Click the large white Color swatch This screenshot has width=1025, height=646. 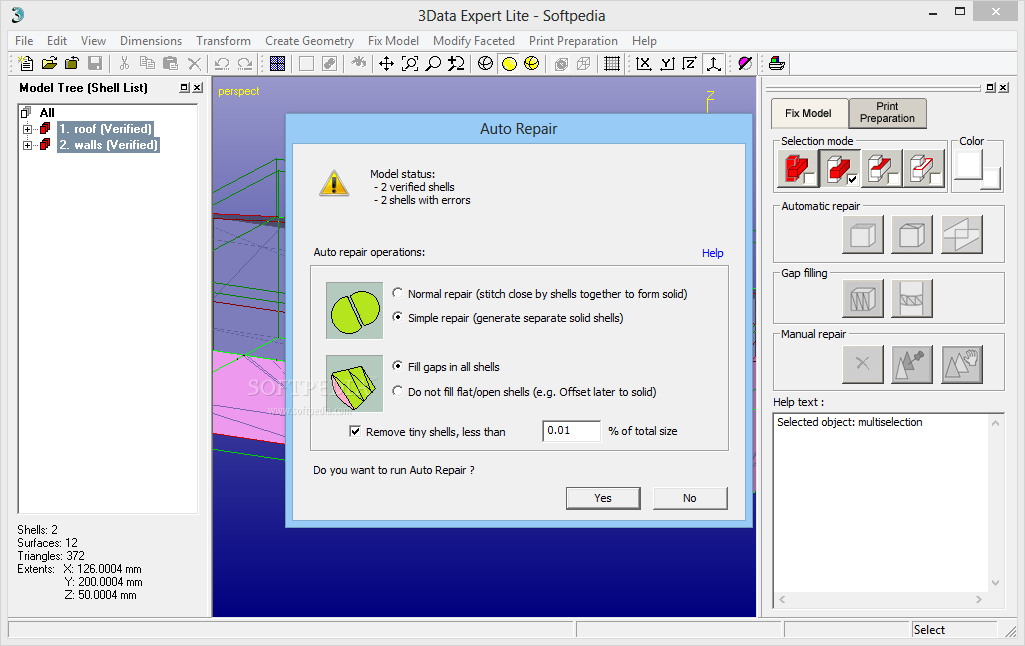tap(969, 165)
